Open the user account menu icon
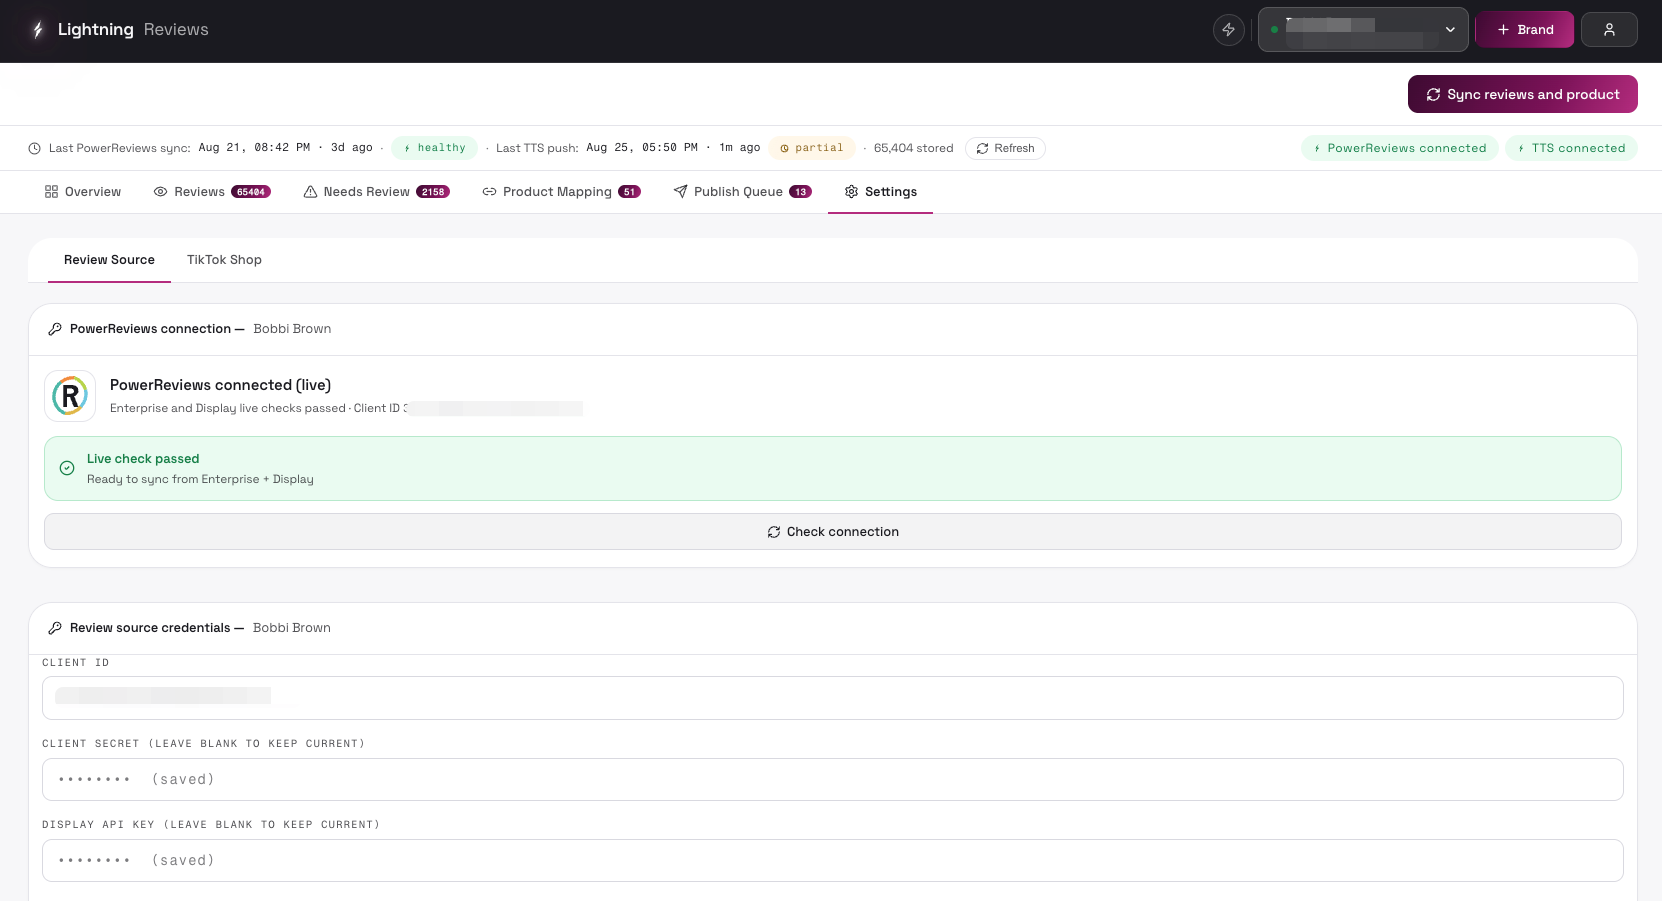 pyautogui.click(x=1609, y=30)
